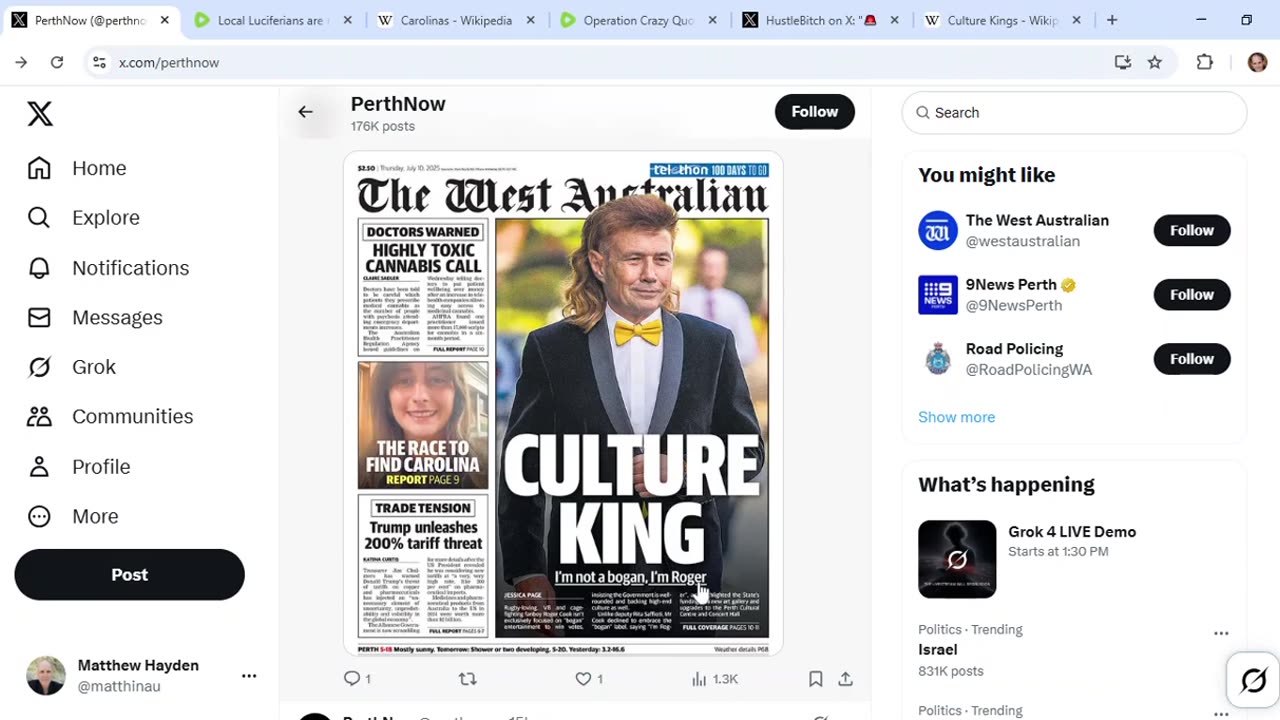Click @RoadPolicingWA handle text

tap(1028, 370)
